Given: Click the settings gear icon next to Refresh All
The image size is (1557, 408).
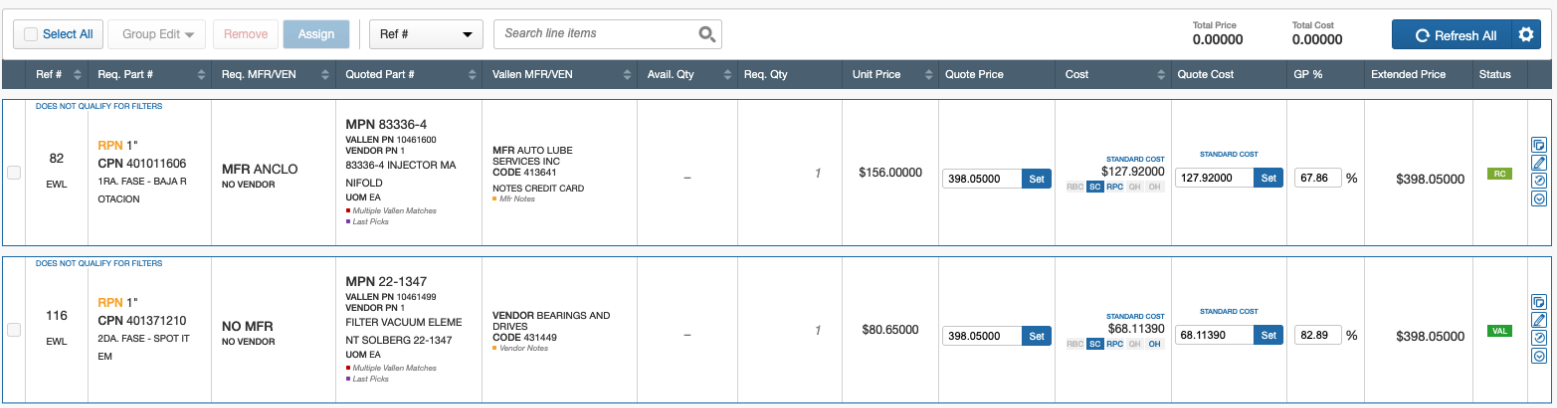Looking at the screenshot, I should point(1525,35).
